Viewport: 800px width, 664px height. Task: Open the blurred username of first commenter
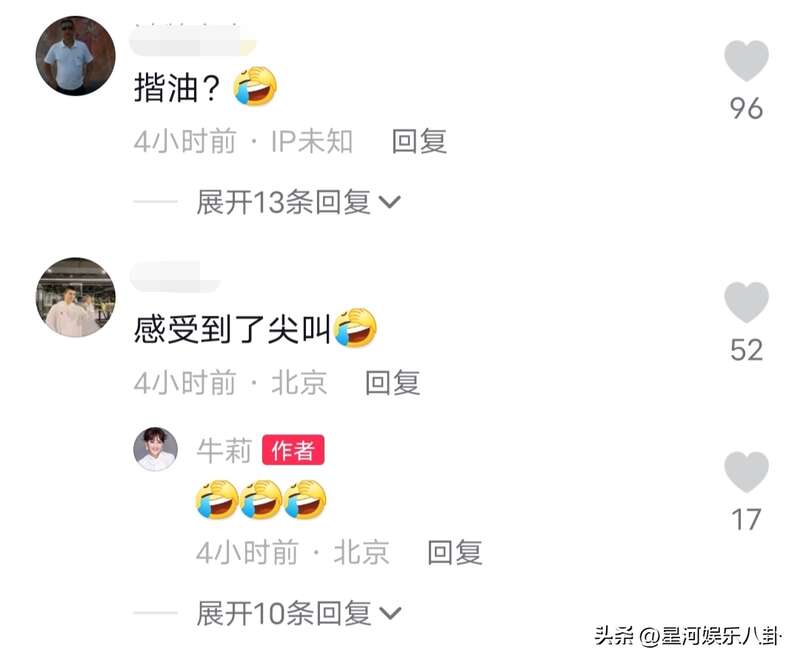(193, 40)
